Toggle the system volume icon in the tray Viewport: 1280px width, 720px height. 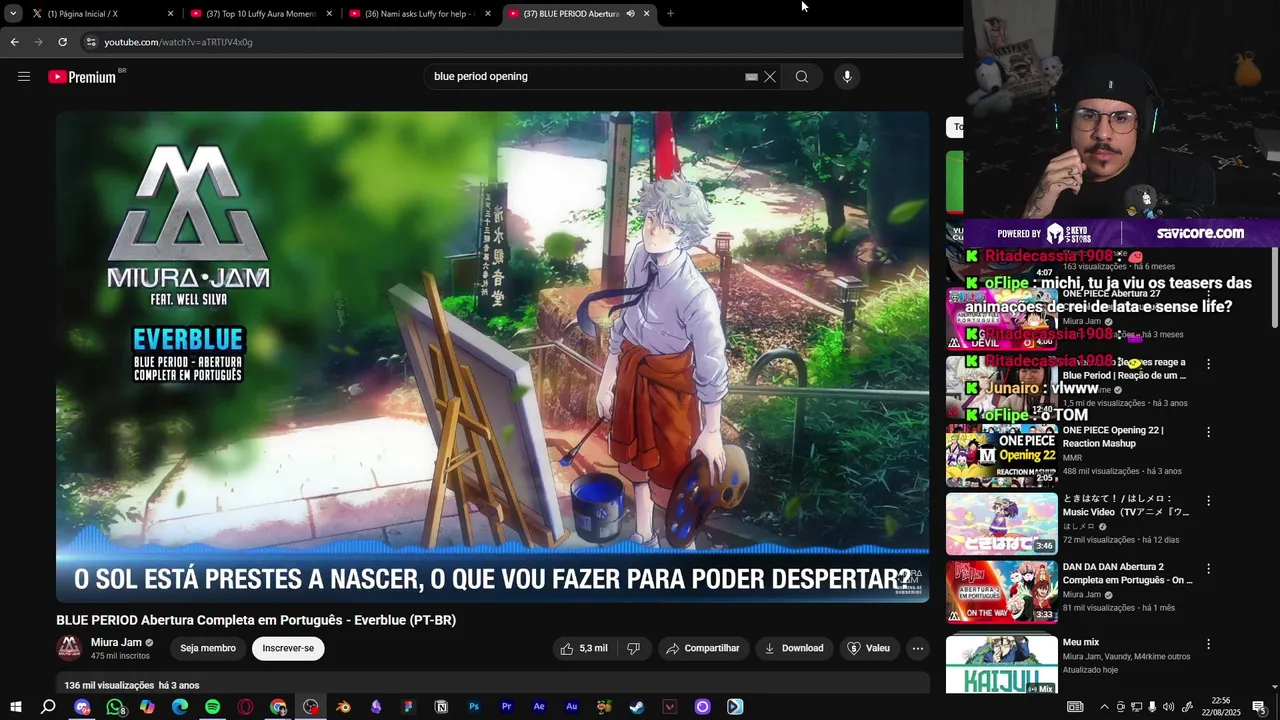click(1168, 707)
